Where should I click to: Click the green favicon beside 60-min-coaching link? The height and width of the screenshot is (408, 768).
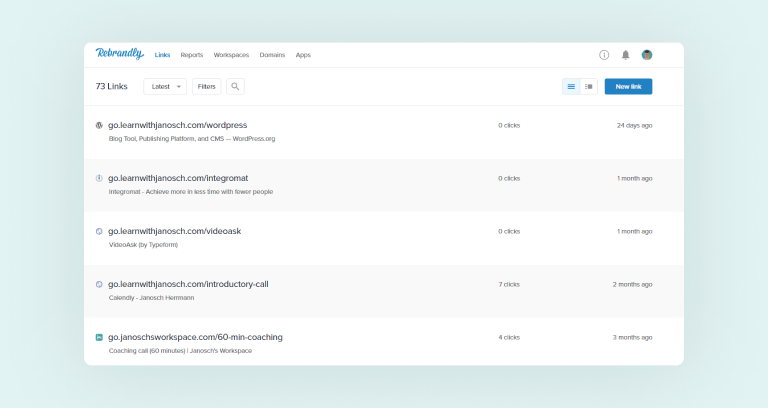(x=99, y=337)
